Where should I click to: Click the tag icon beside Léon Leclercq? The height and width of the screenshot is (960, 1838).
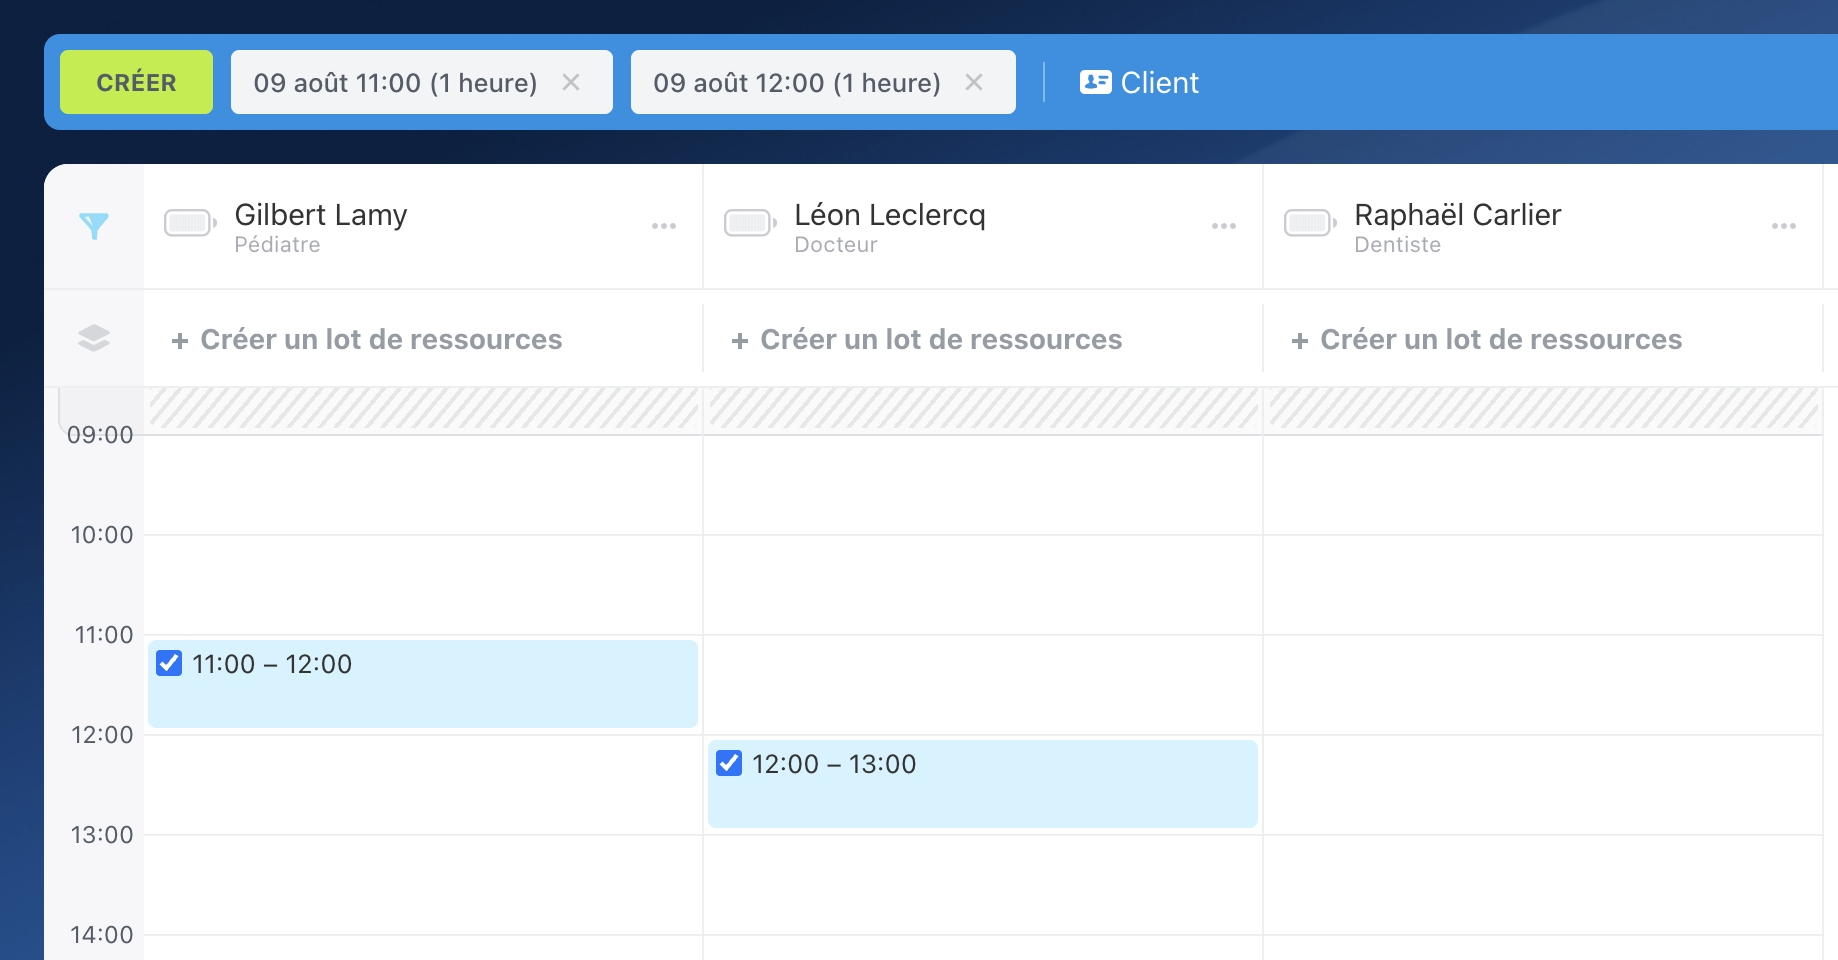[750, 223]
